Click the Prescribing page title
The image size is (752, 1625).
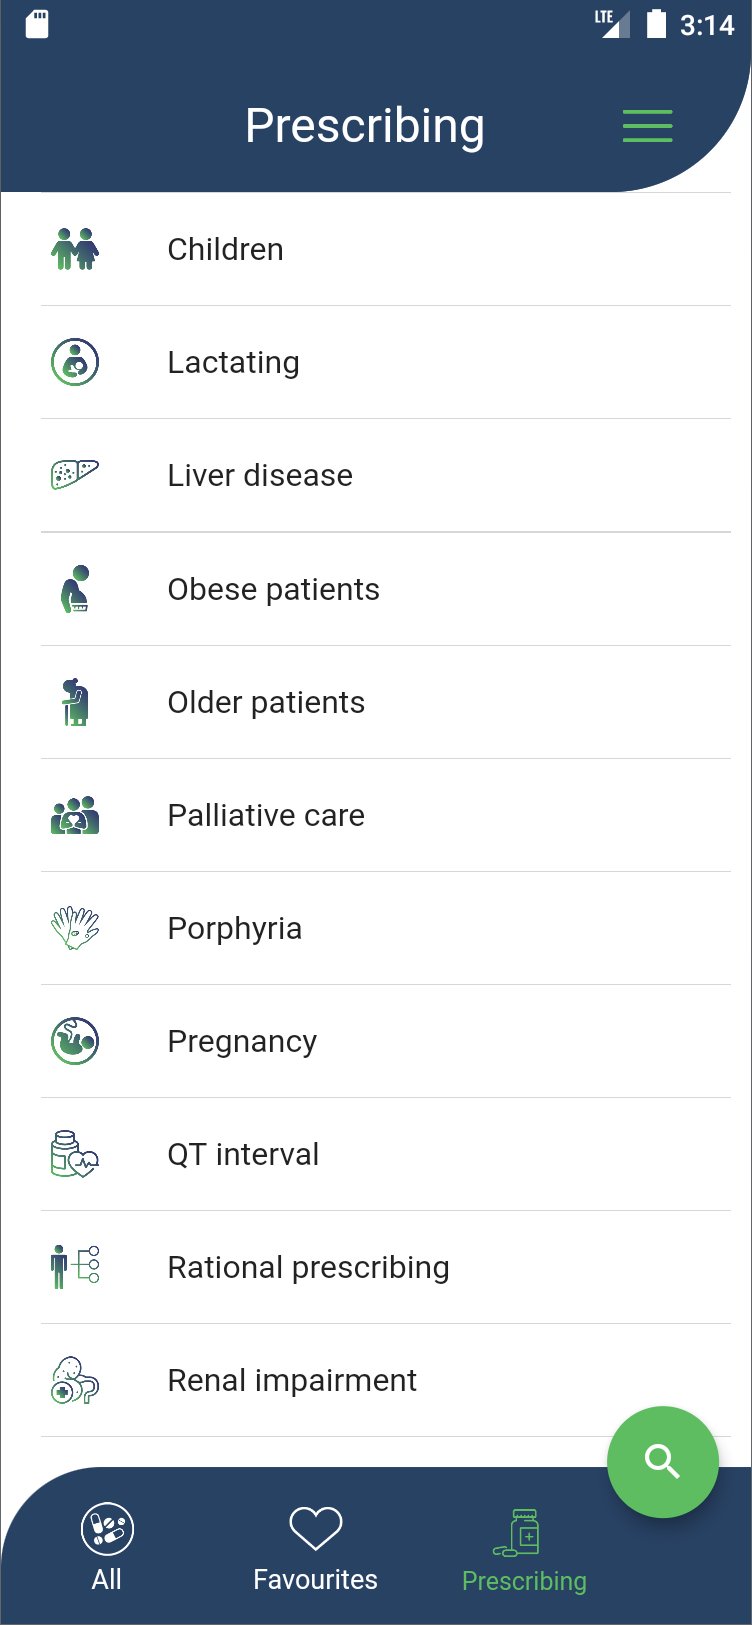365,126
